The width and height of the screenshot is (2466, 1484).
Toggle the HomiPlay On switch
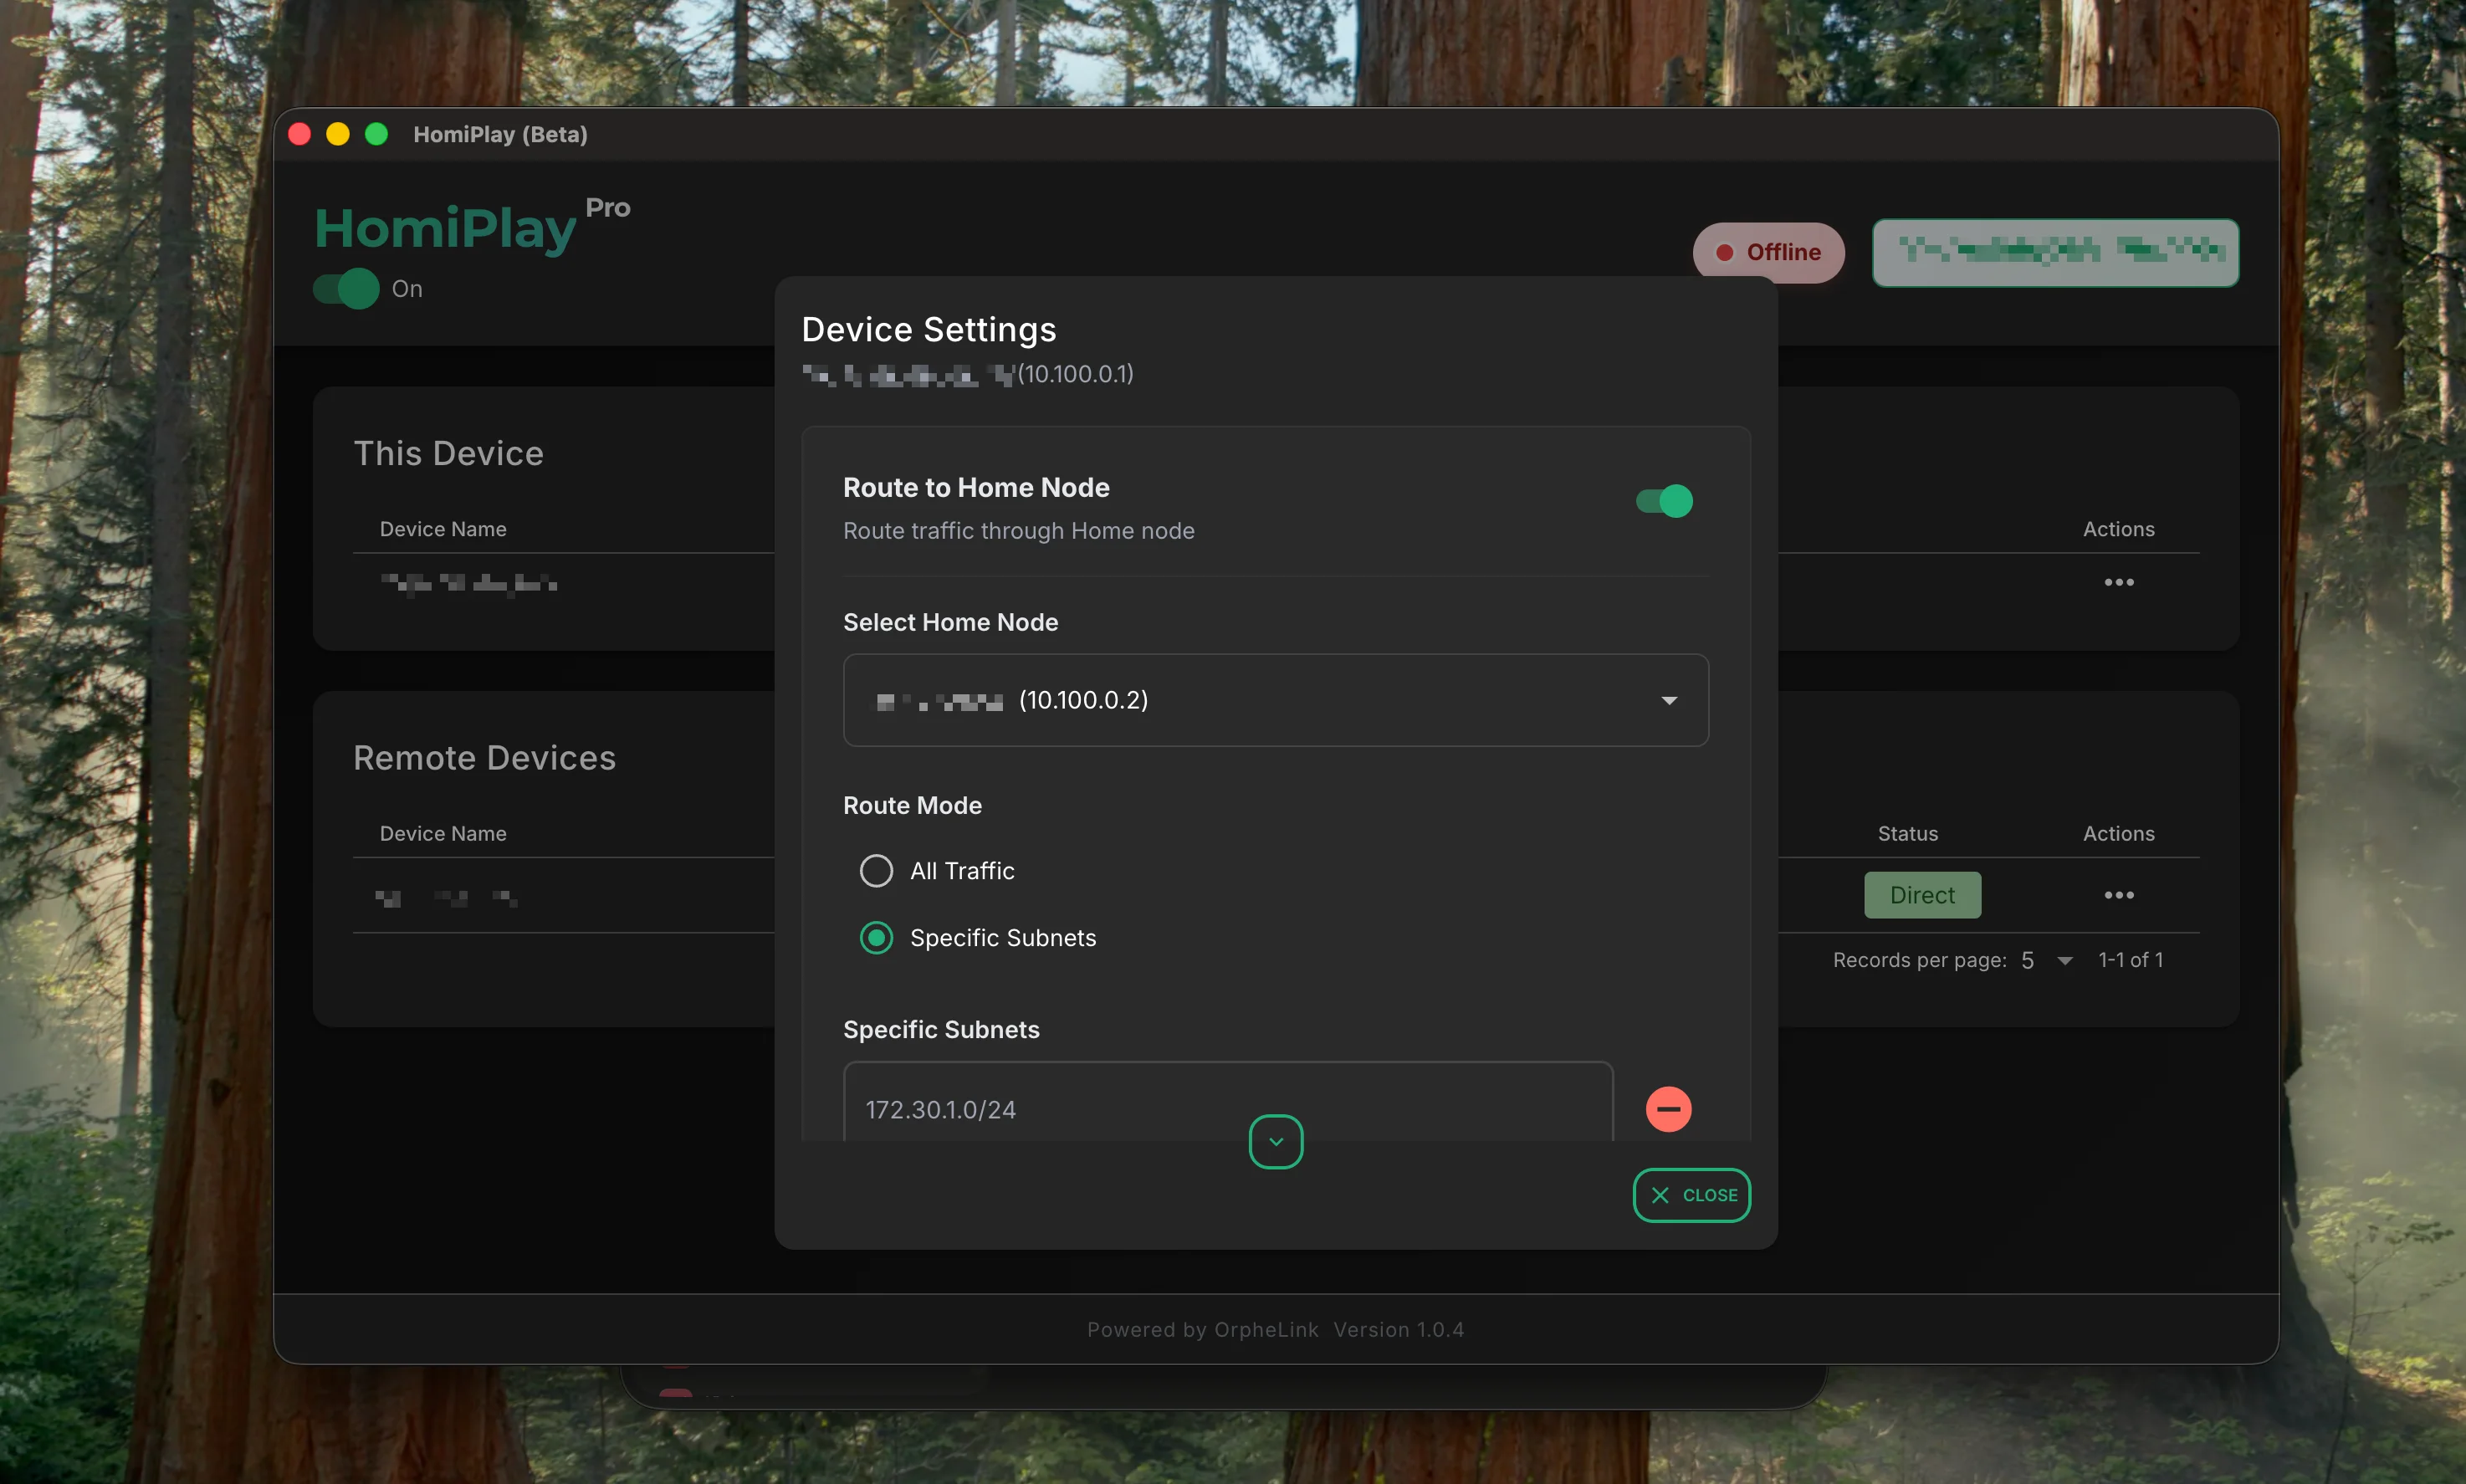pos(346,289)
